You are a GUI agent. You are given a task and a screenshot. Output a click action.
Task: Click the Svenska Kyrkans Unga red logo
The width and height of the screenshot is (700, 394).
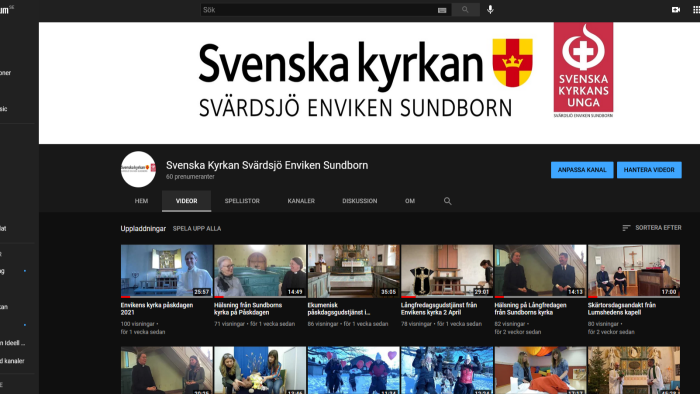click(x=583, y=70)
